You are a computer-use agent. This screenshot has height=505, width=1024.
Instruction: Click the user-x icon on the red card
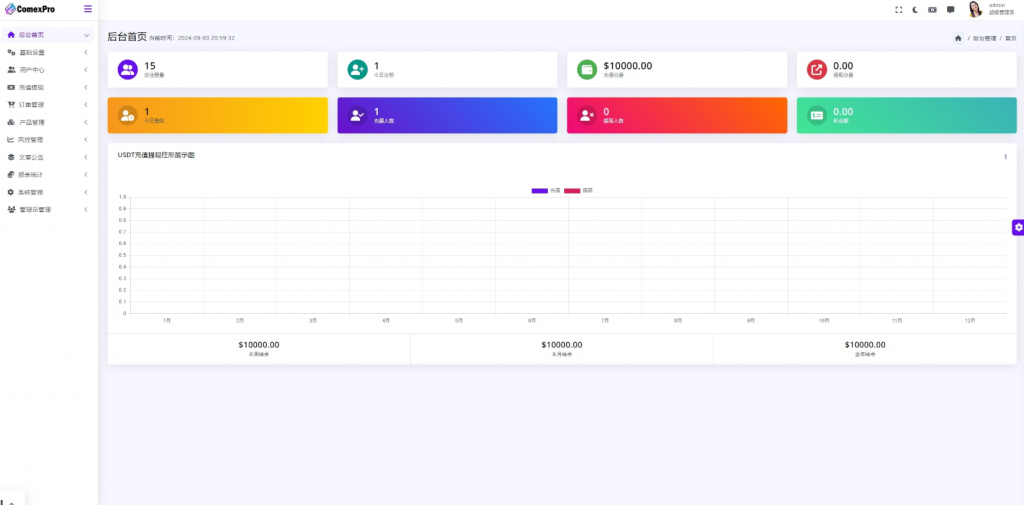[x=587, y=115]
